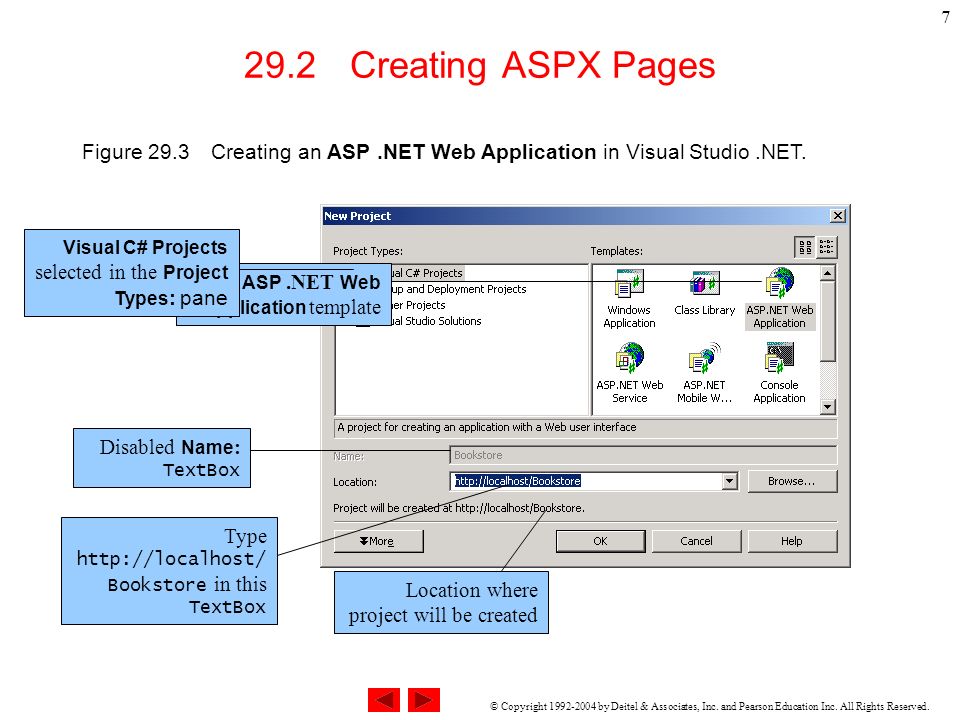Go to previous slide with left arrow
960x720 pixels.
384,700
